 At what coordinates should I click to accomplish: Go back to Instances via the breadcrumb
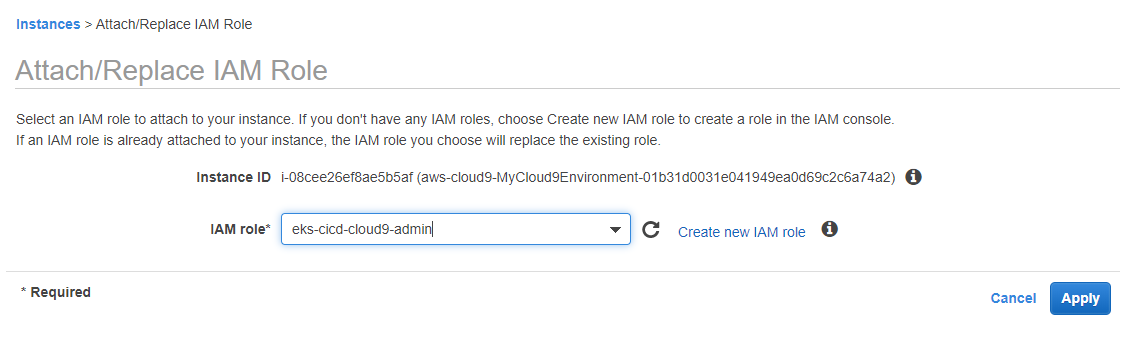point(48,24)
